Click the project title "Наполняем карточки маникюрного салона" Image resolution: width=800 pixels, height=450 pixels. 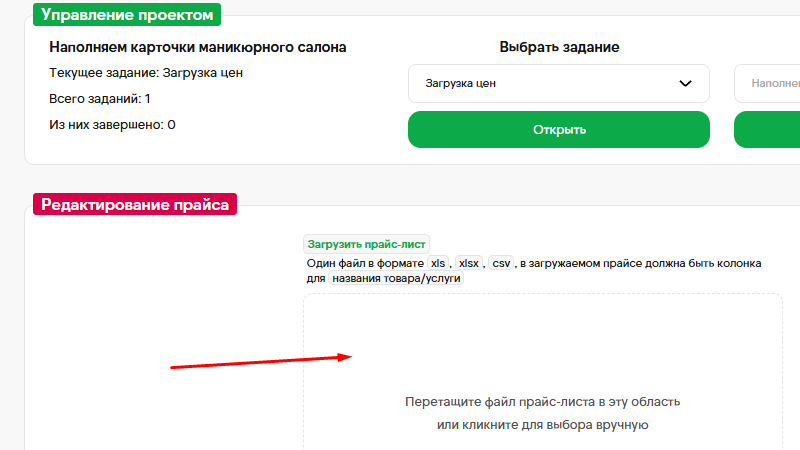coord(198,47)
